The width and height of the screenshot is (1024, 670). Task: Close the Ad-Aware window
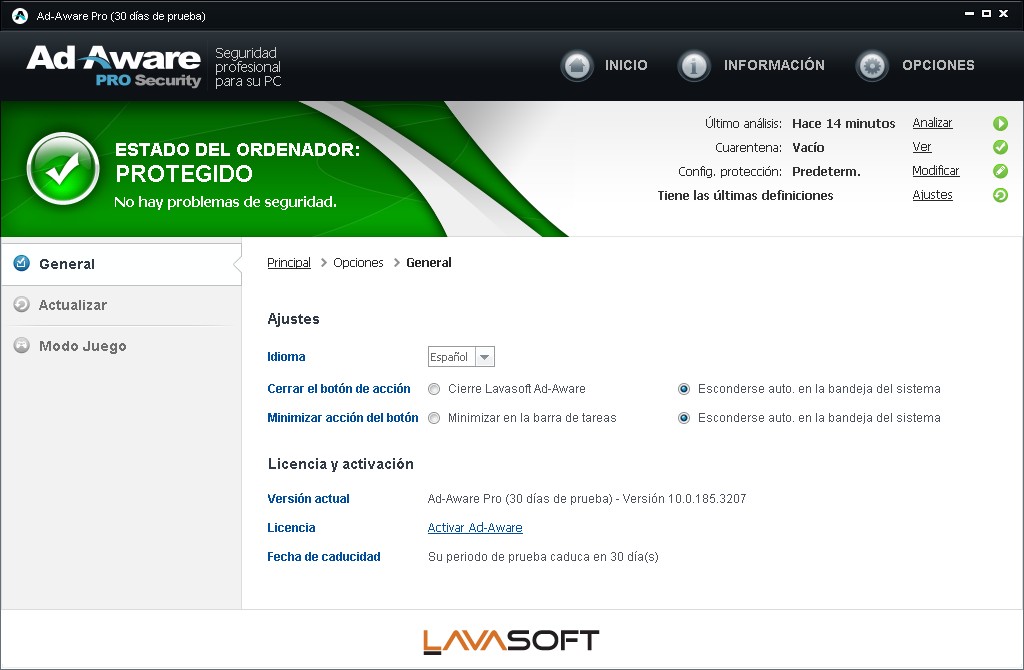(1004, 14)
